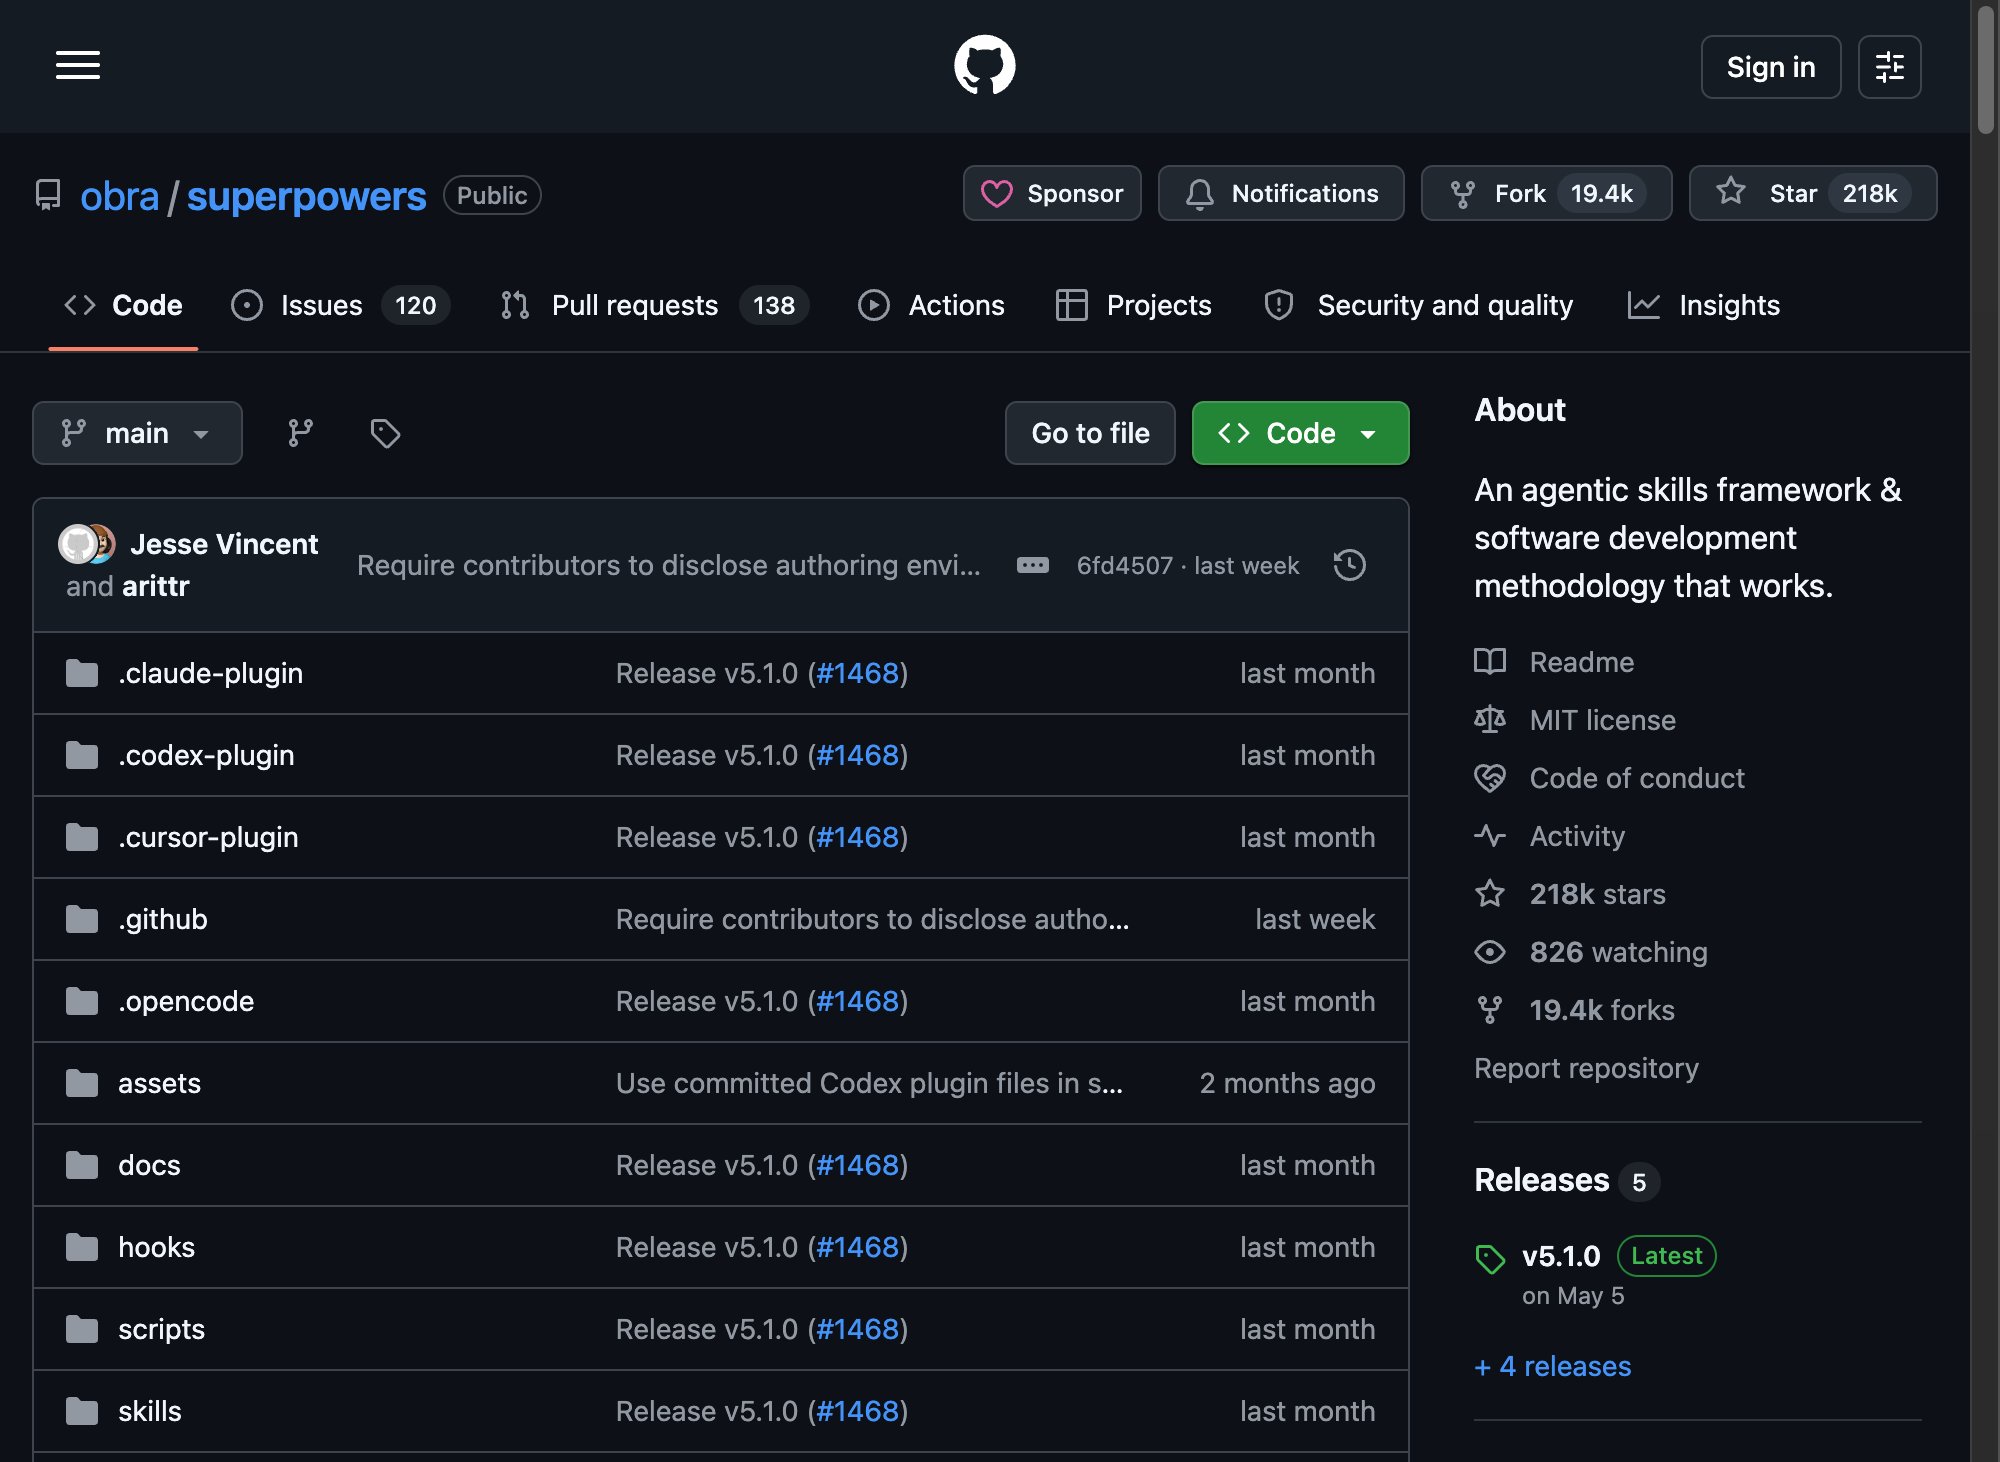Click the Activity pulse icon
This screenshot has height=1462, width=2000.
(x=1490, y=836)
